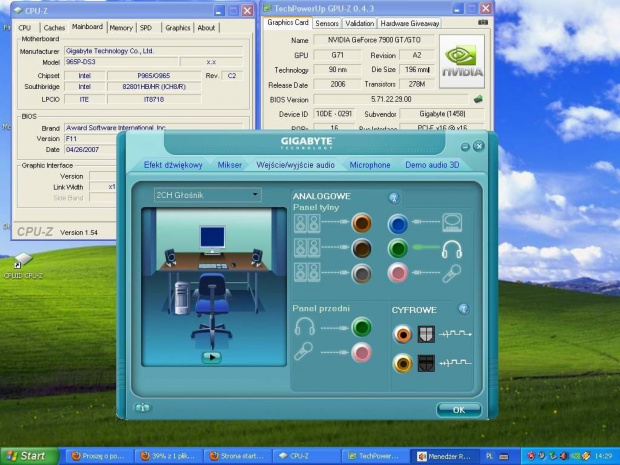Switch to 'Proszę o po...' taskbar window
This screenshot has width=620, height=465.
pos(99,456)
